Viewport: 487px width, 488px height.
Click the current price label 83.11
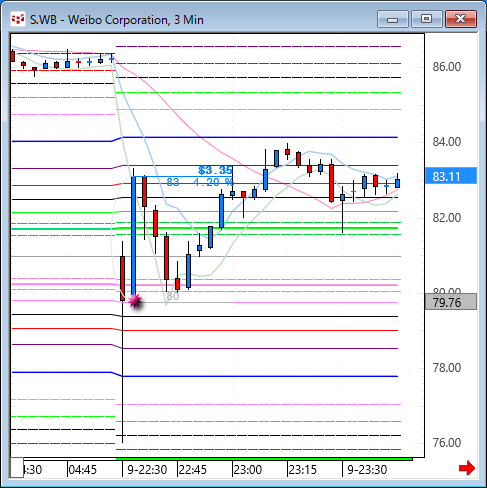click(451, 176)
